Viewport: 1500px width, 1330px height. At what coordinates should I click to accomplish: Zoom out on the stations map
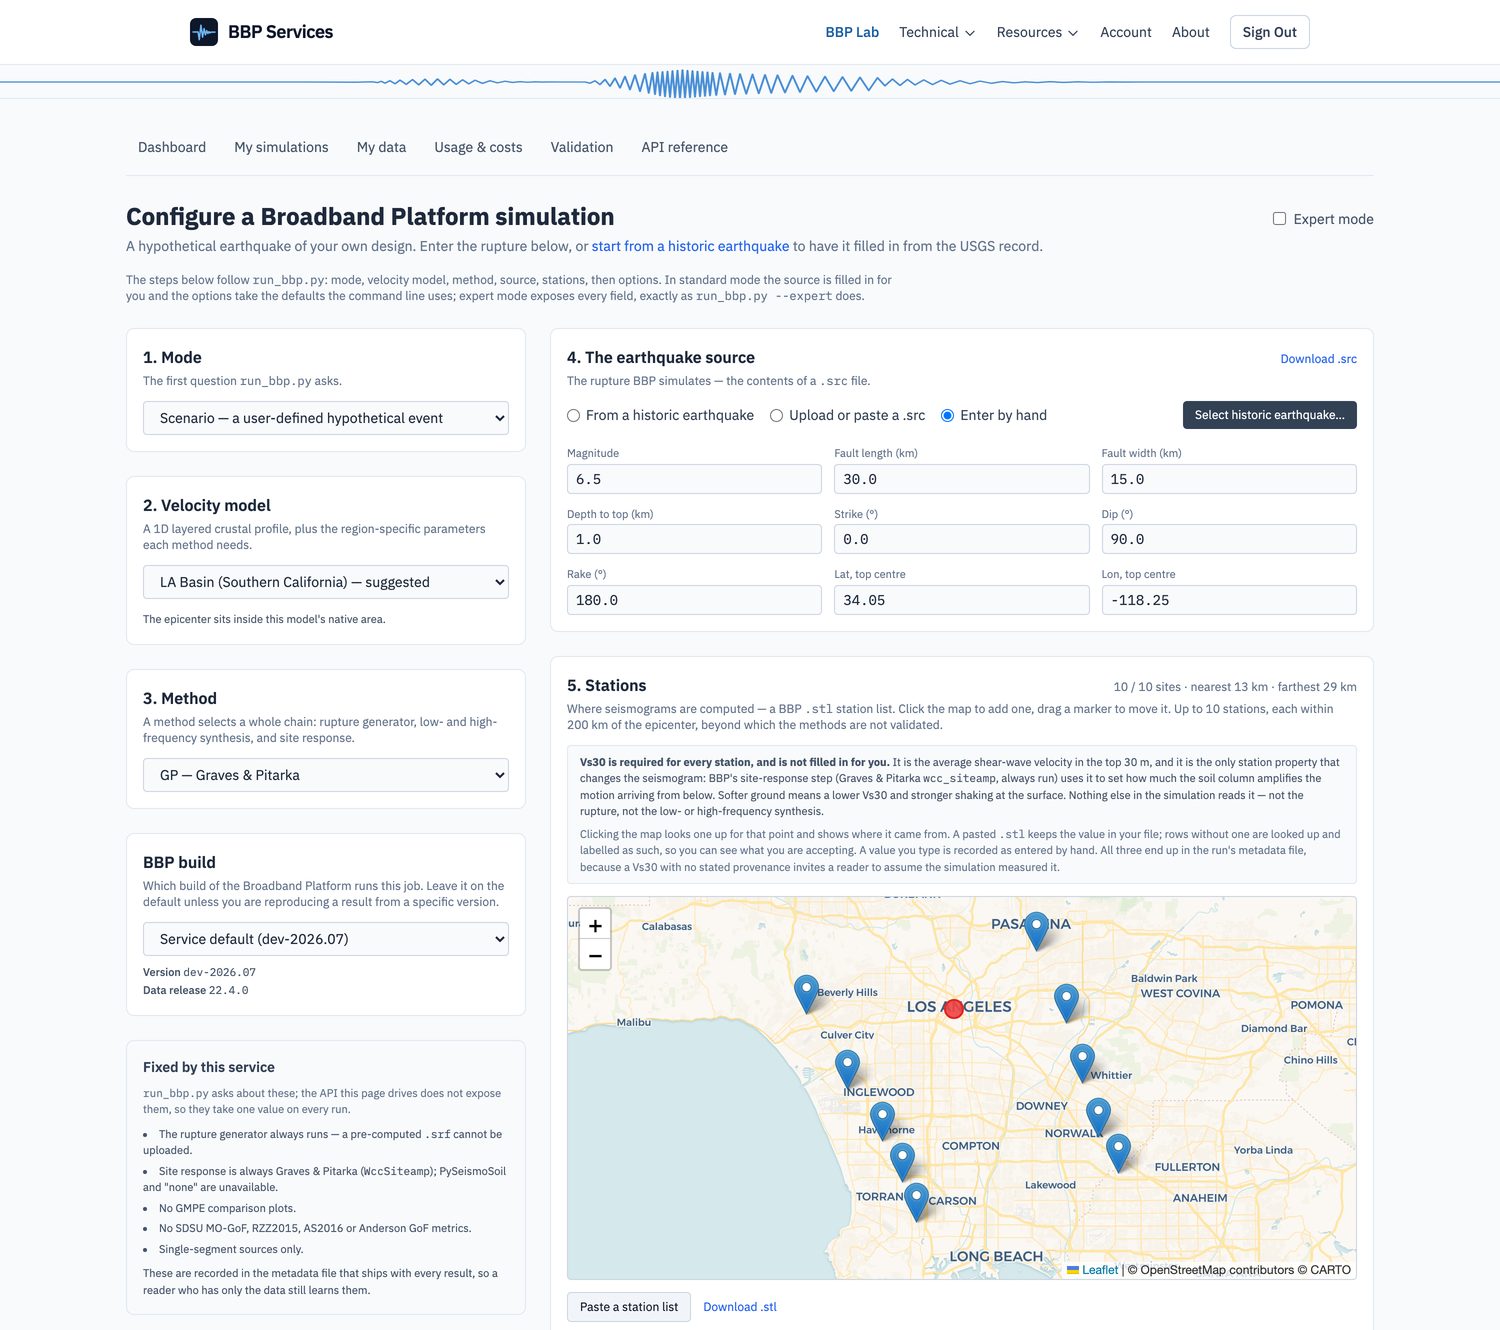coord(595,956)
